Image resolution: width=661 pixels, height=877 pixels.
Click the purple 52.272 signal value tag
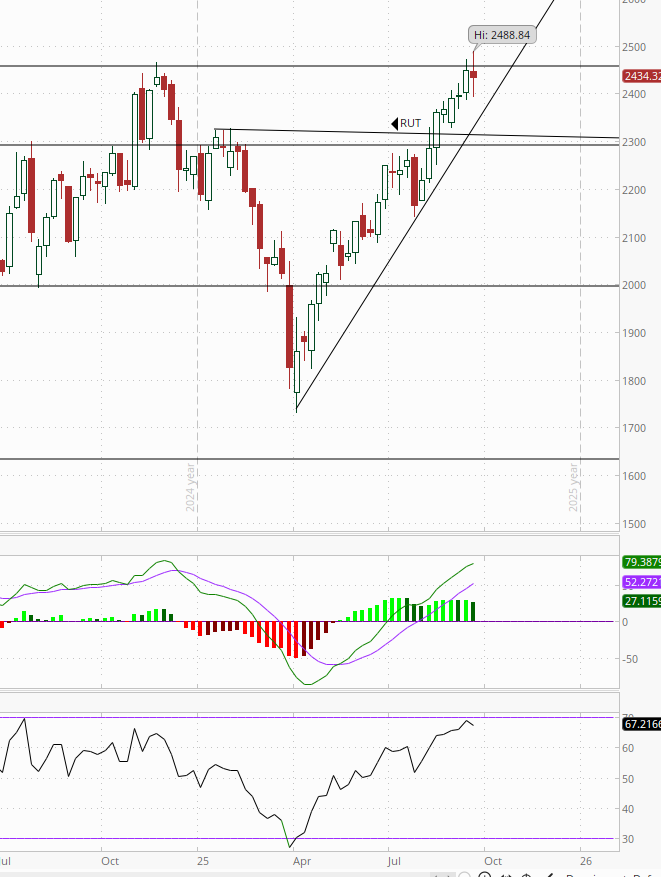(641, 582)
